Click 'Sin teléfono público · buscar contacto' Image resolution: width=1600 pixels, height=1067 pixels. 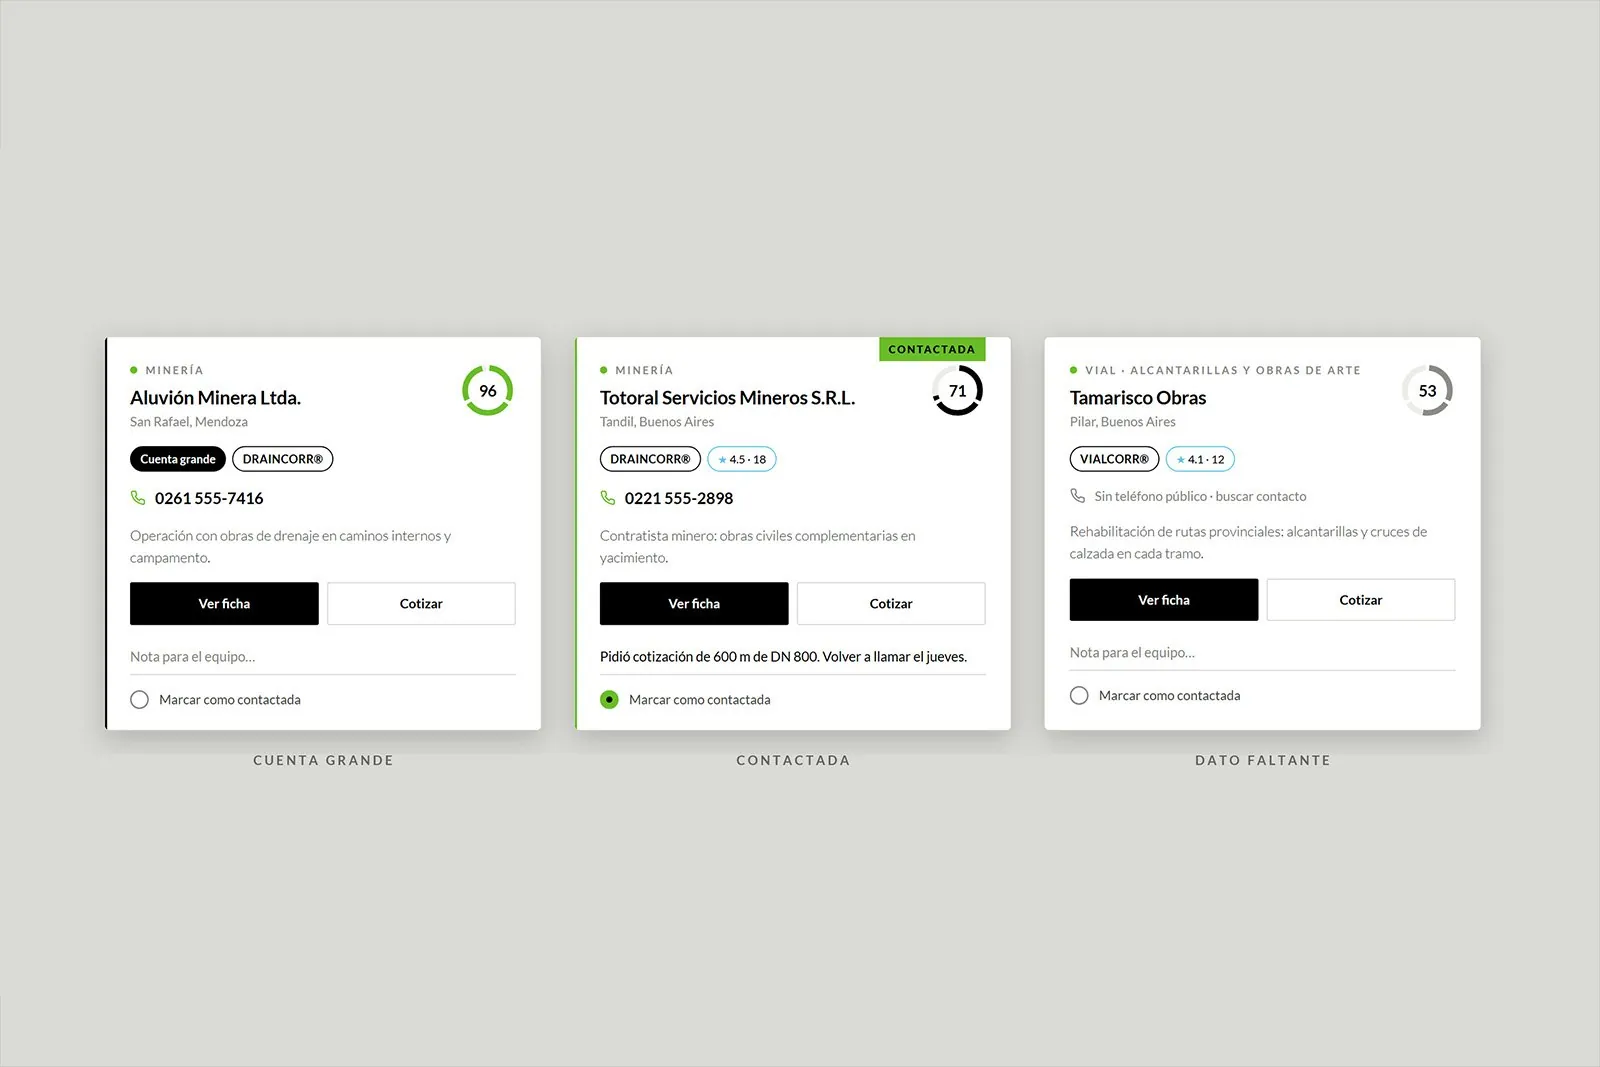point(1200,496)
